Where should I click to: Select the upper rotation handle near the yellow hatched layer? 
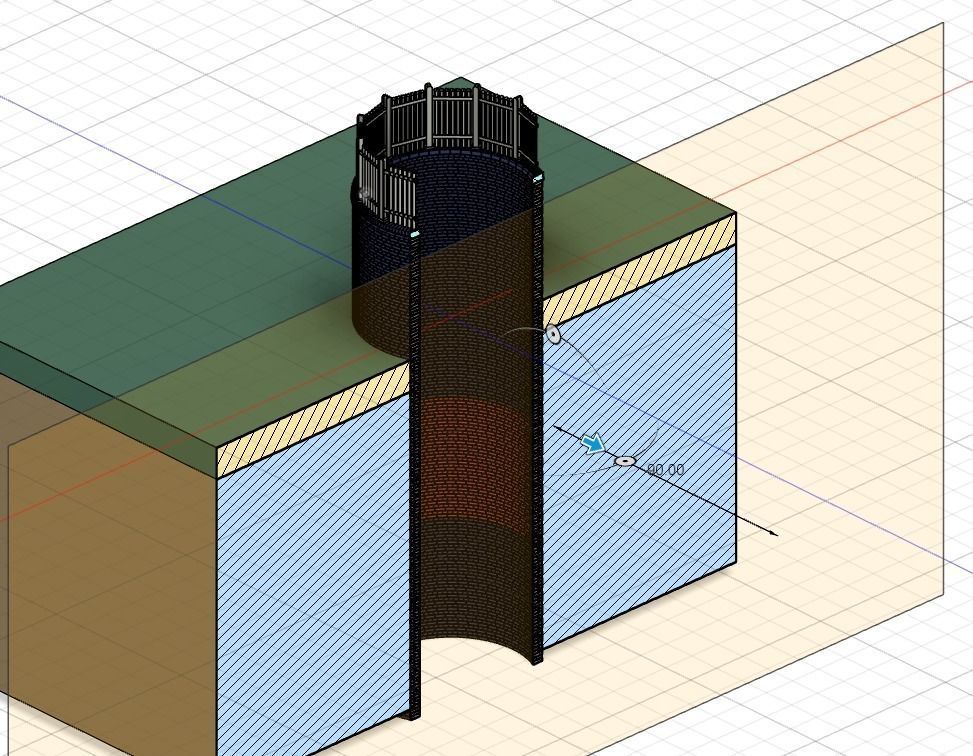point(552,335)
